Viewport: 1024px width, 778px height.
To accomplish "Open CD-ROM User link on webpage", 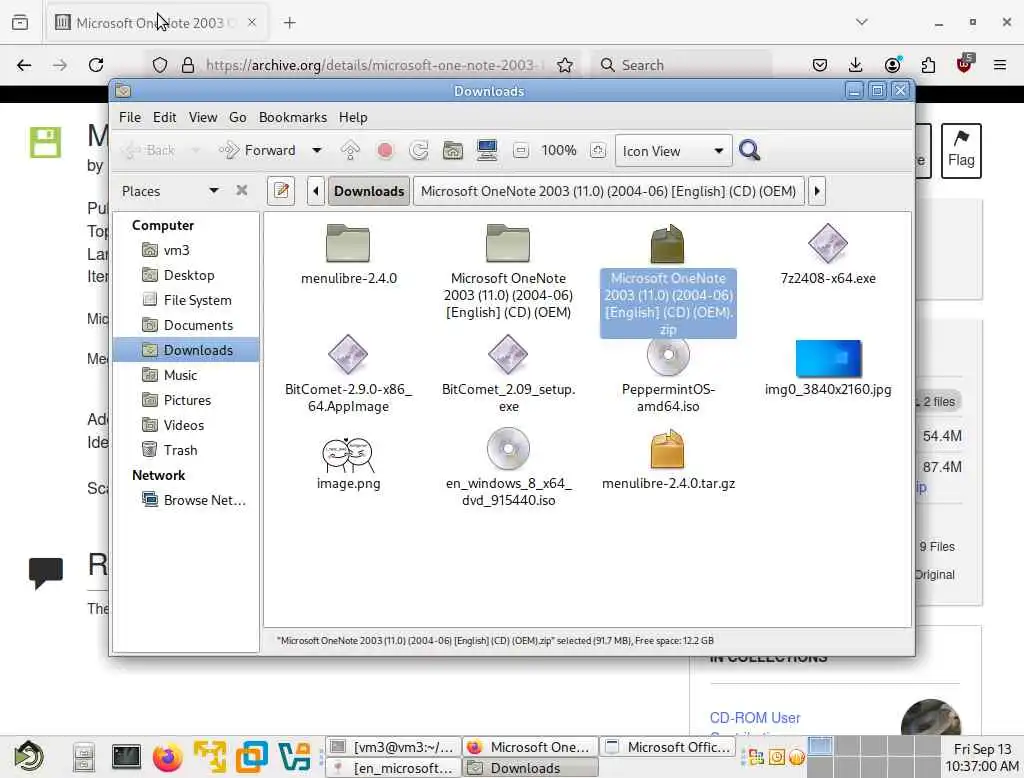I will (754, 717).
